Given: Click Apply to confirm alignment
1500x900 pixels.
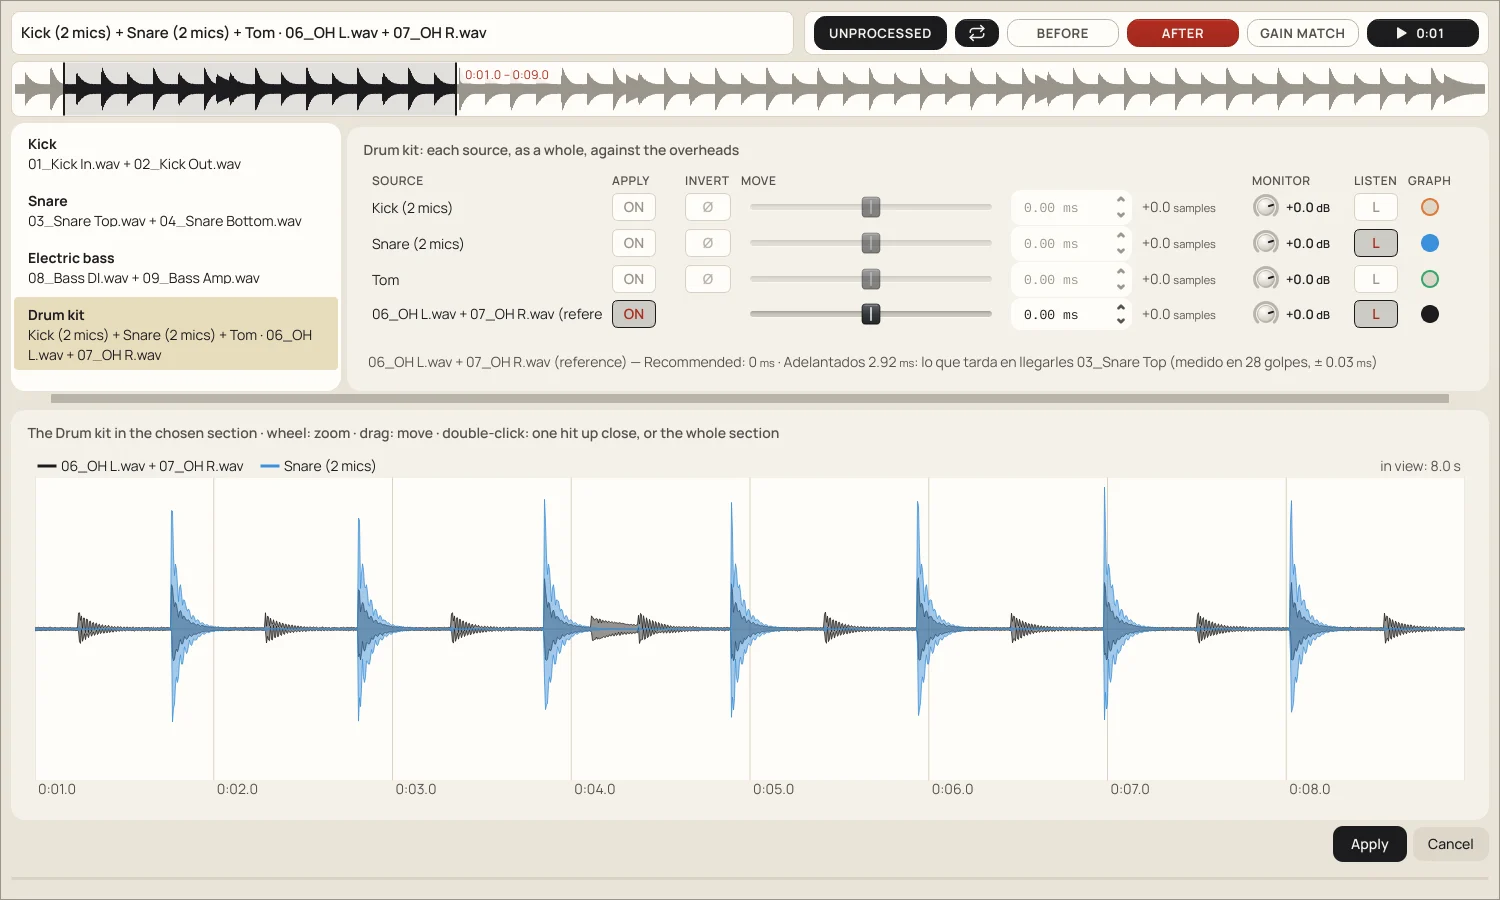Looking at the screenshot, I should point(1370,844).
